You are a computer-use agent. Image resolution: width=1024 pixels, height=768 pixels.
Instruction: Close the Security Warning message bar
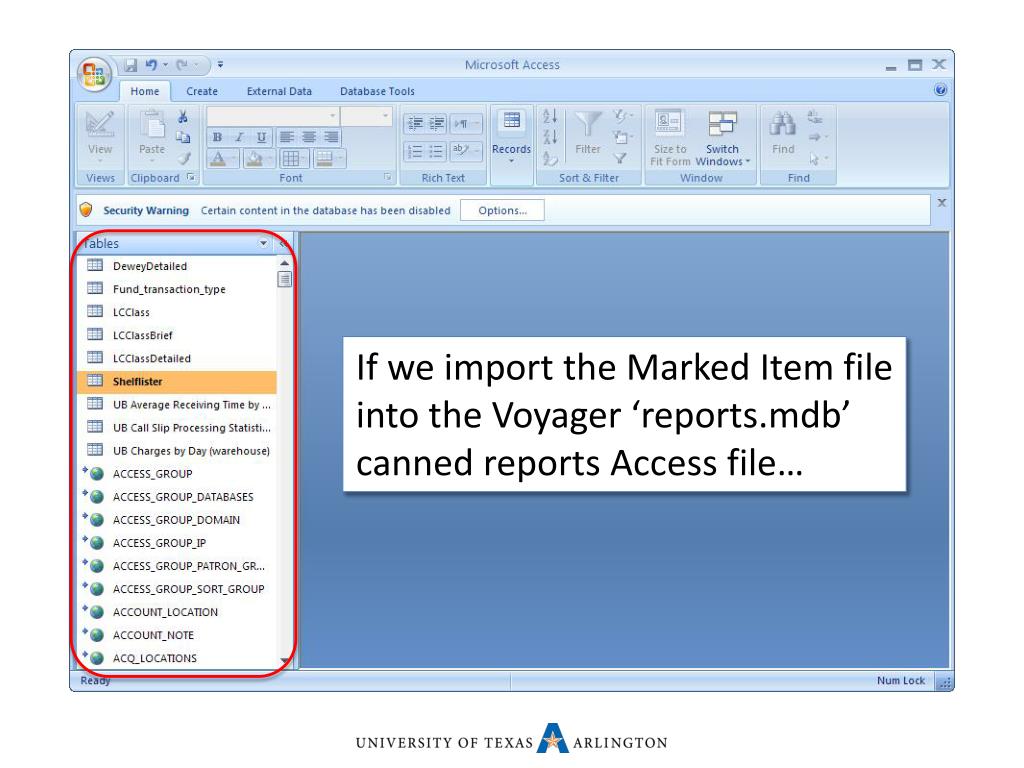click(942, 203)
